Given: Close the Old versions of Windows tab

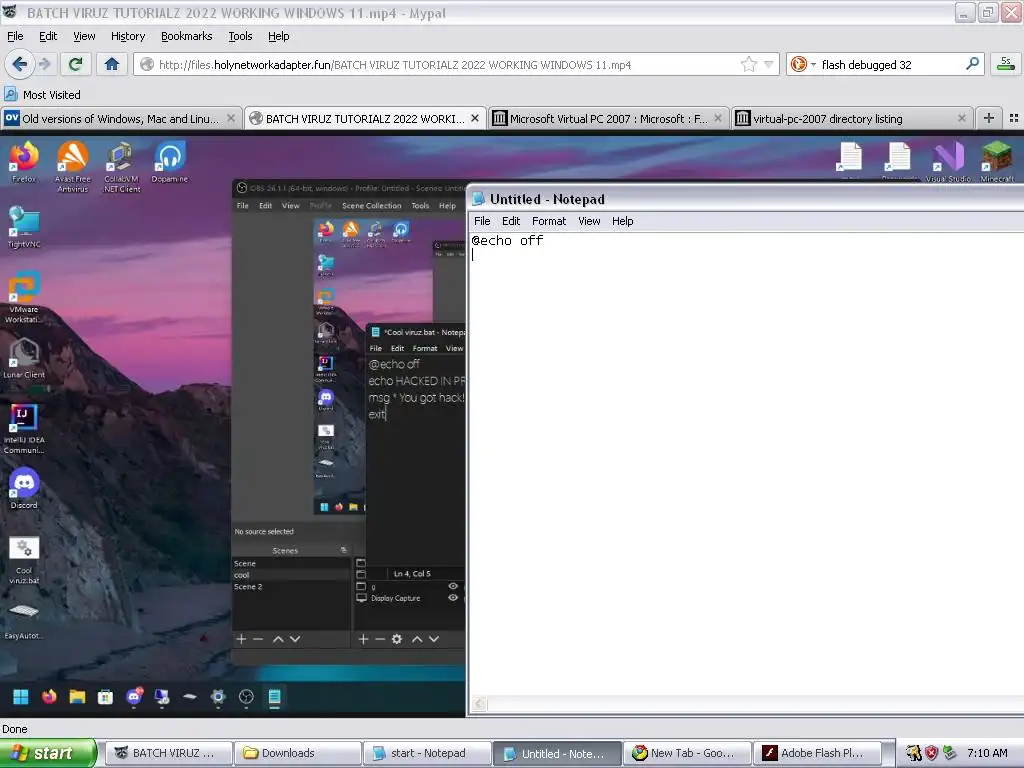Looking at the screenshot, I should coord(231,118).
